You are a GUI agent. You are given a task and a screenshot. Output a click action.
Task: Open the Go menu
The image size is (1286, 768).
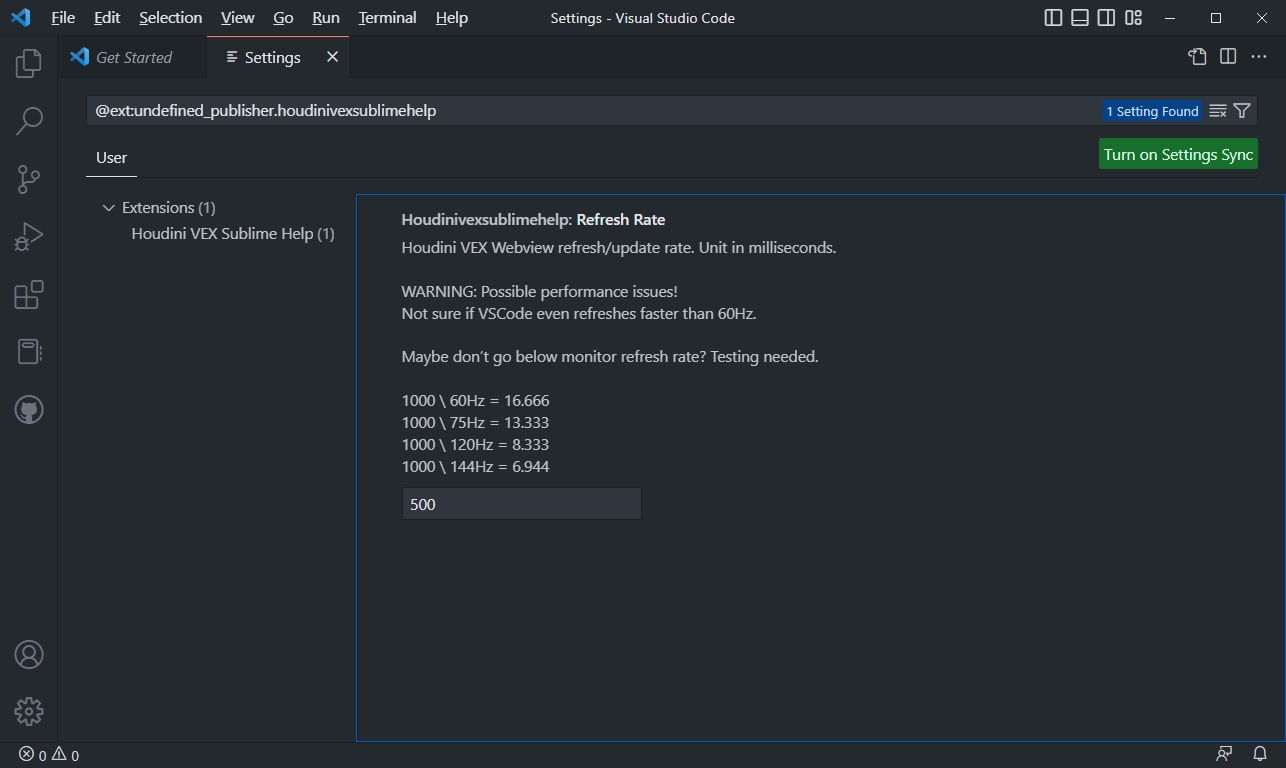283,18
